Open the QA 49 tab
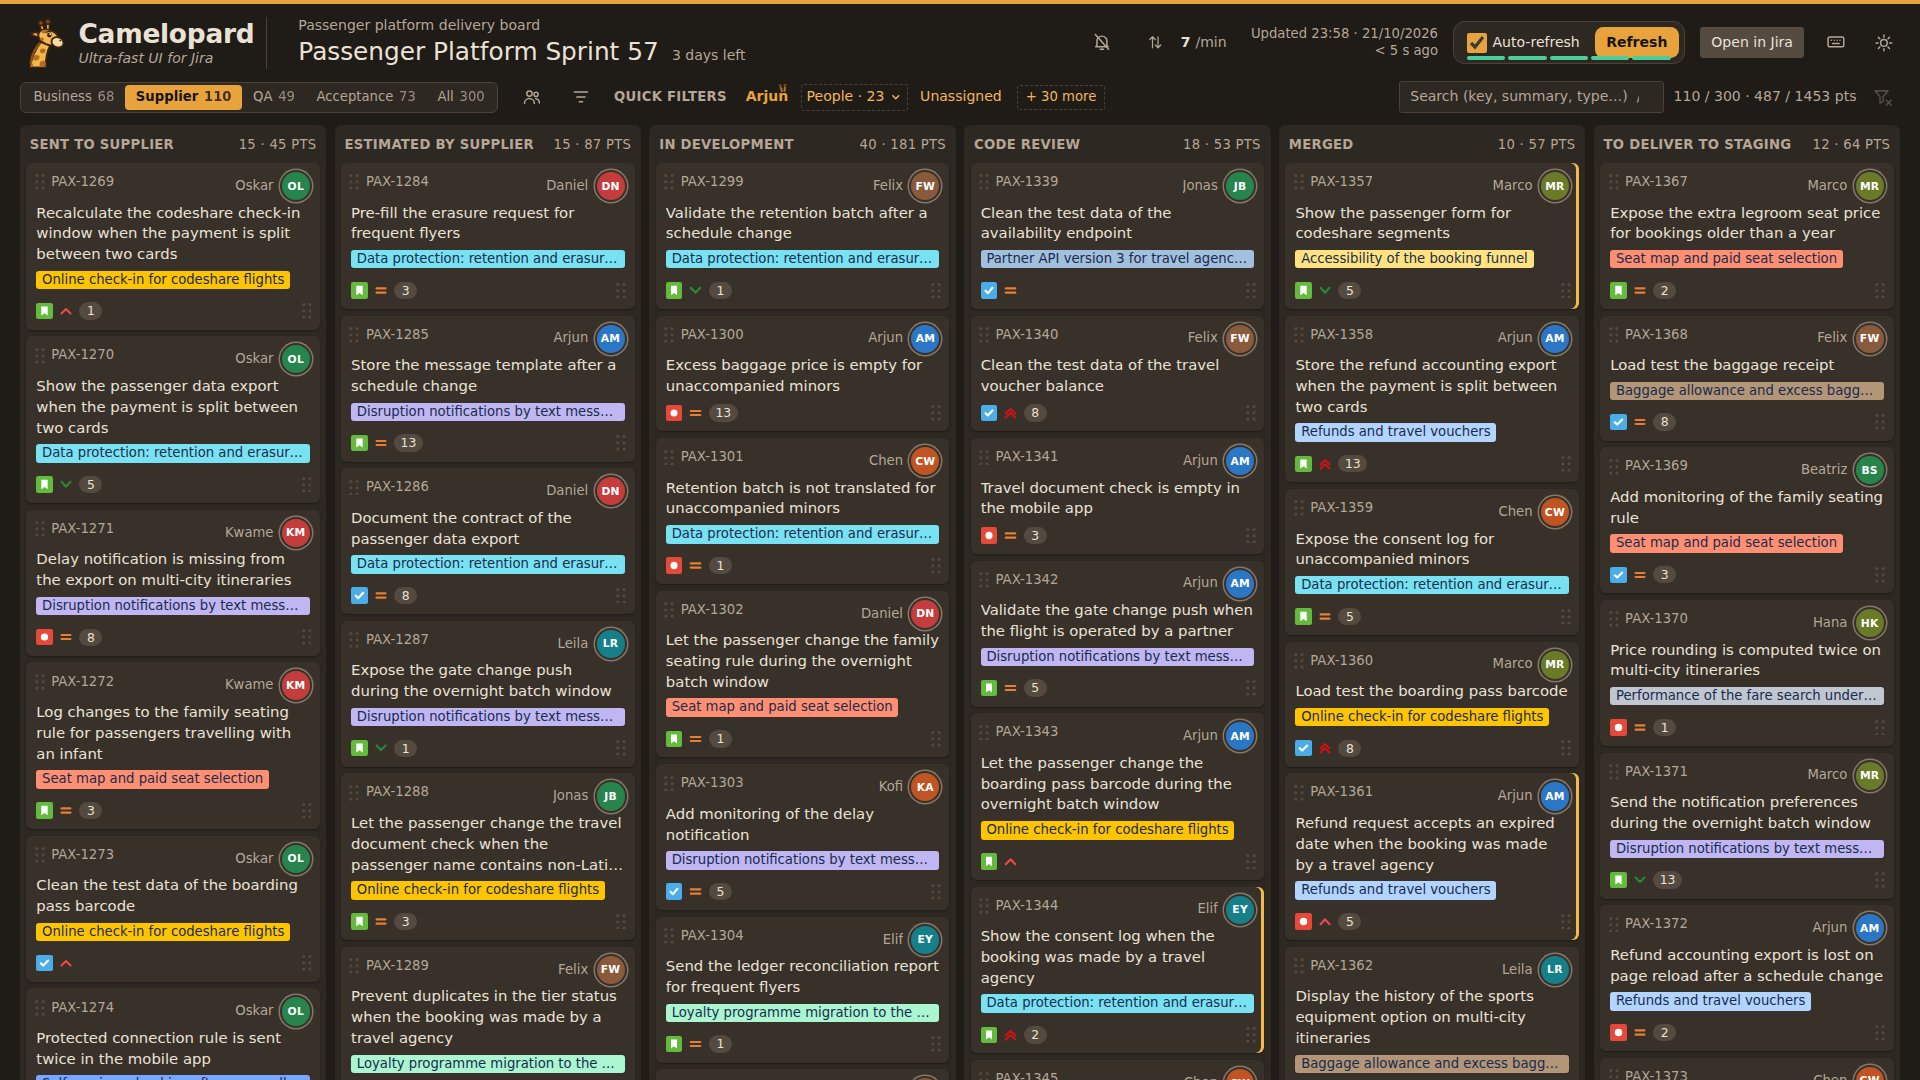This screenshot has width=1920, height=1080. 273,96
